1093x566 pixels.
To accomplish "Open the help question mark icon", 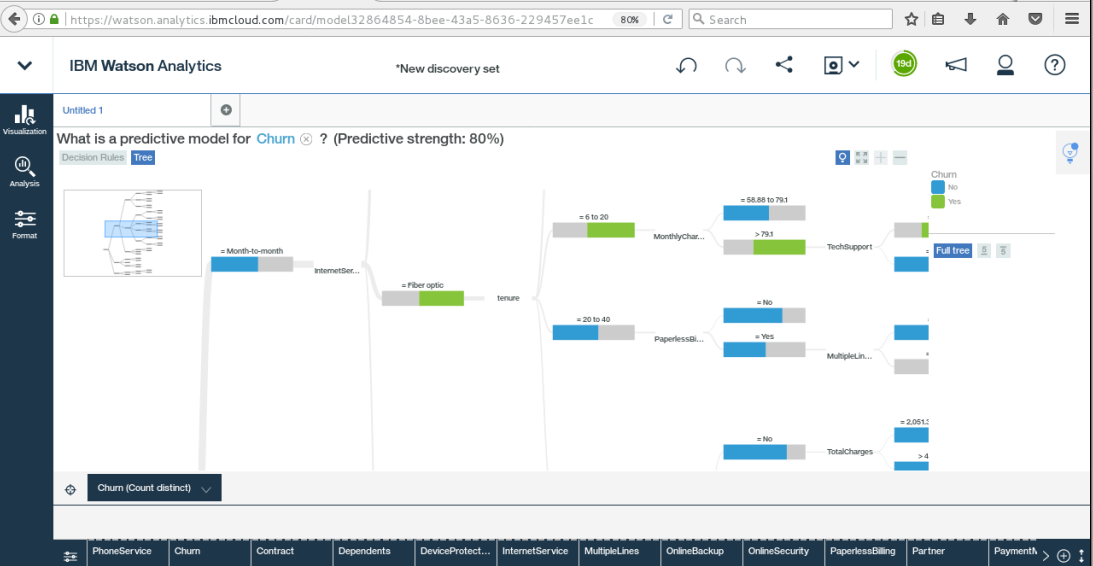I will pyautogui.click(x=1055, y=65).
